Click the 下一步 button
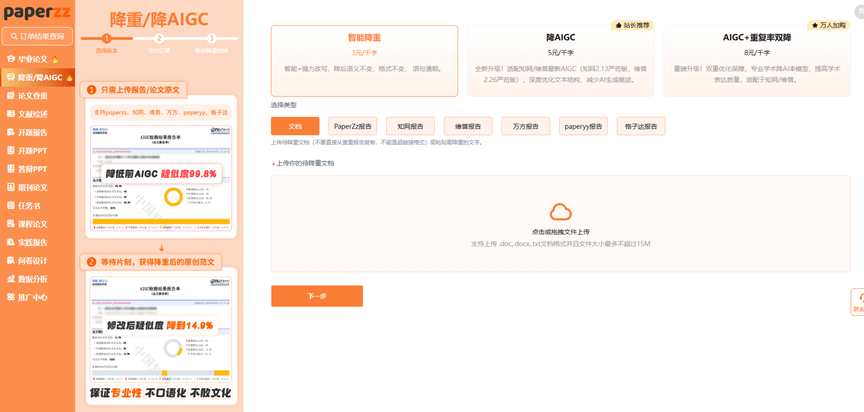 point(317,296)
